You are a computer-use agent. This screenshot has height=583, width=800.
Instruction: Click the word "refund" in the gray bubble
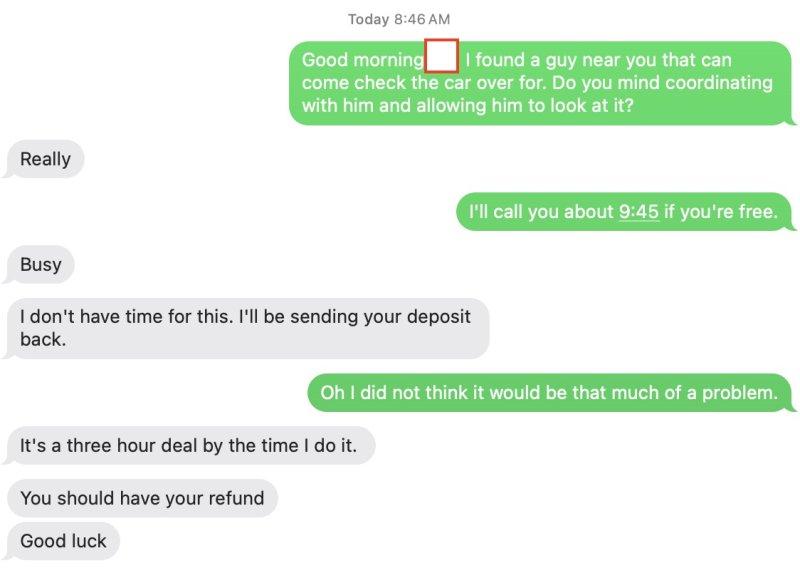235,498
